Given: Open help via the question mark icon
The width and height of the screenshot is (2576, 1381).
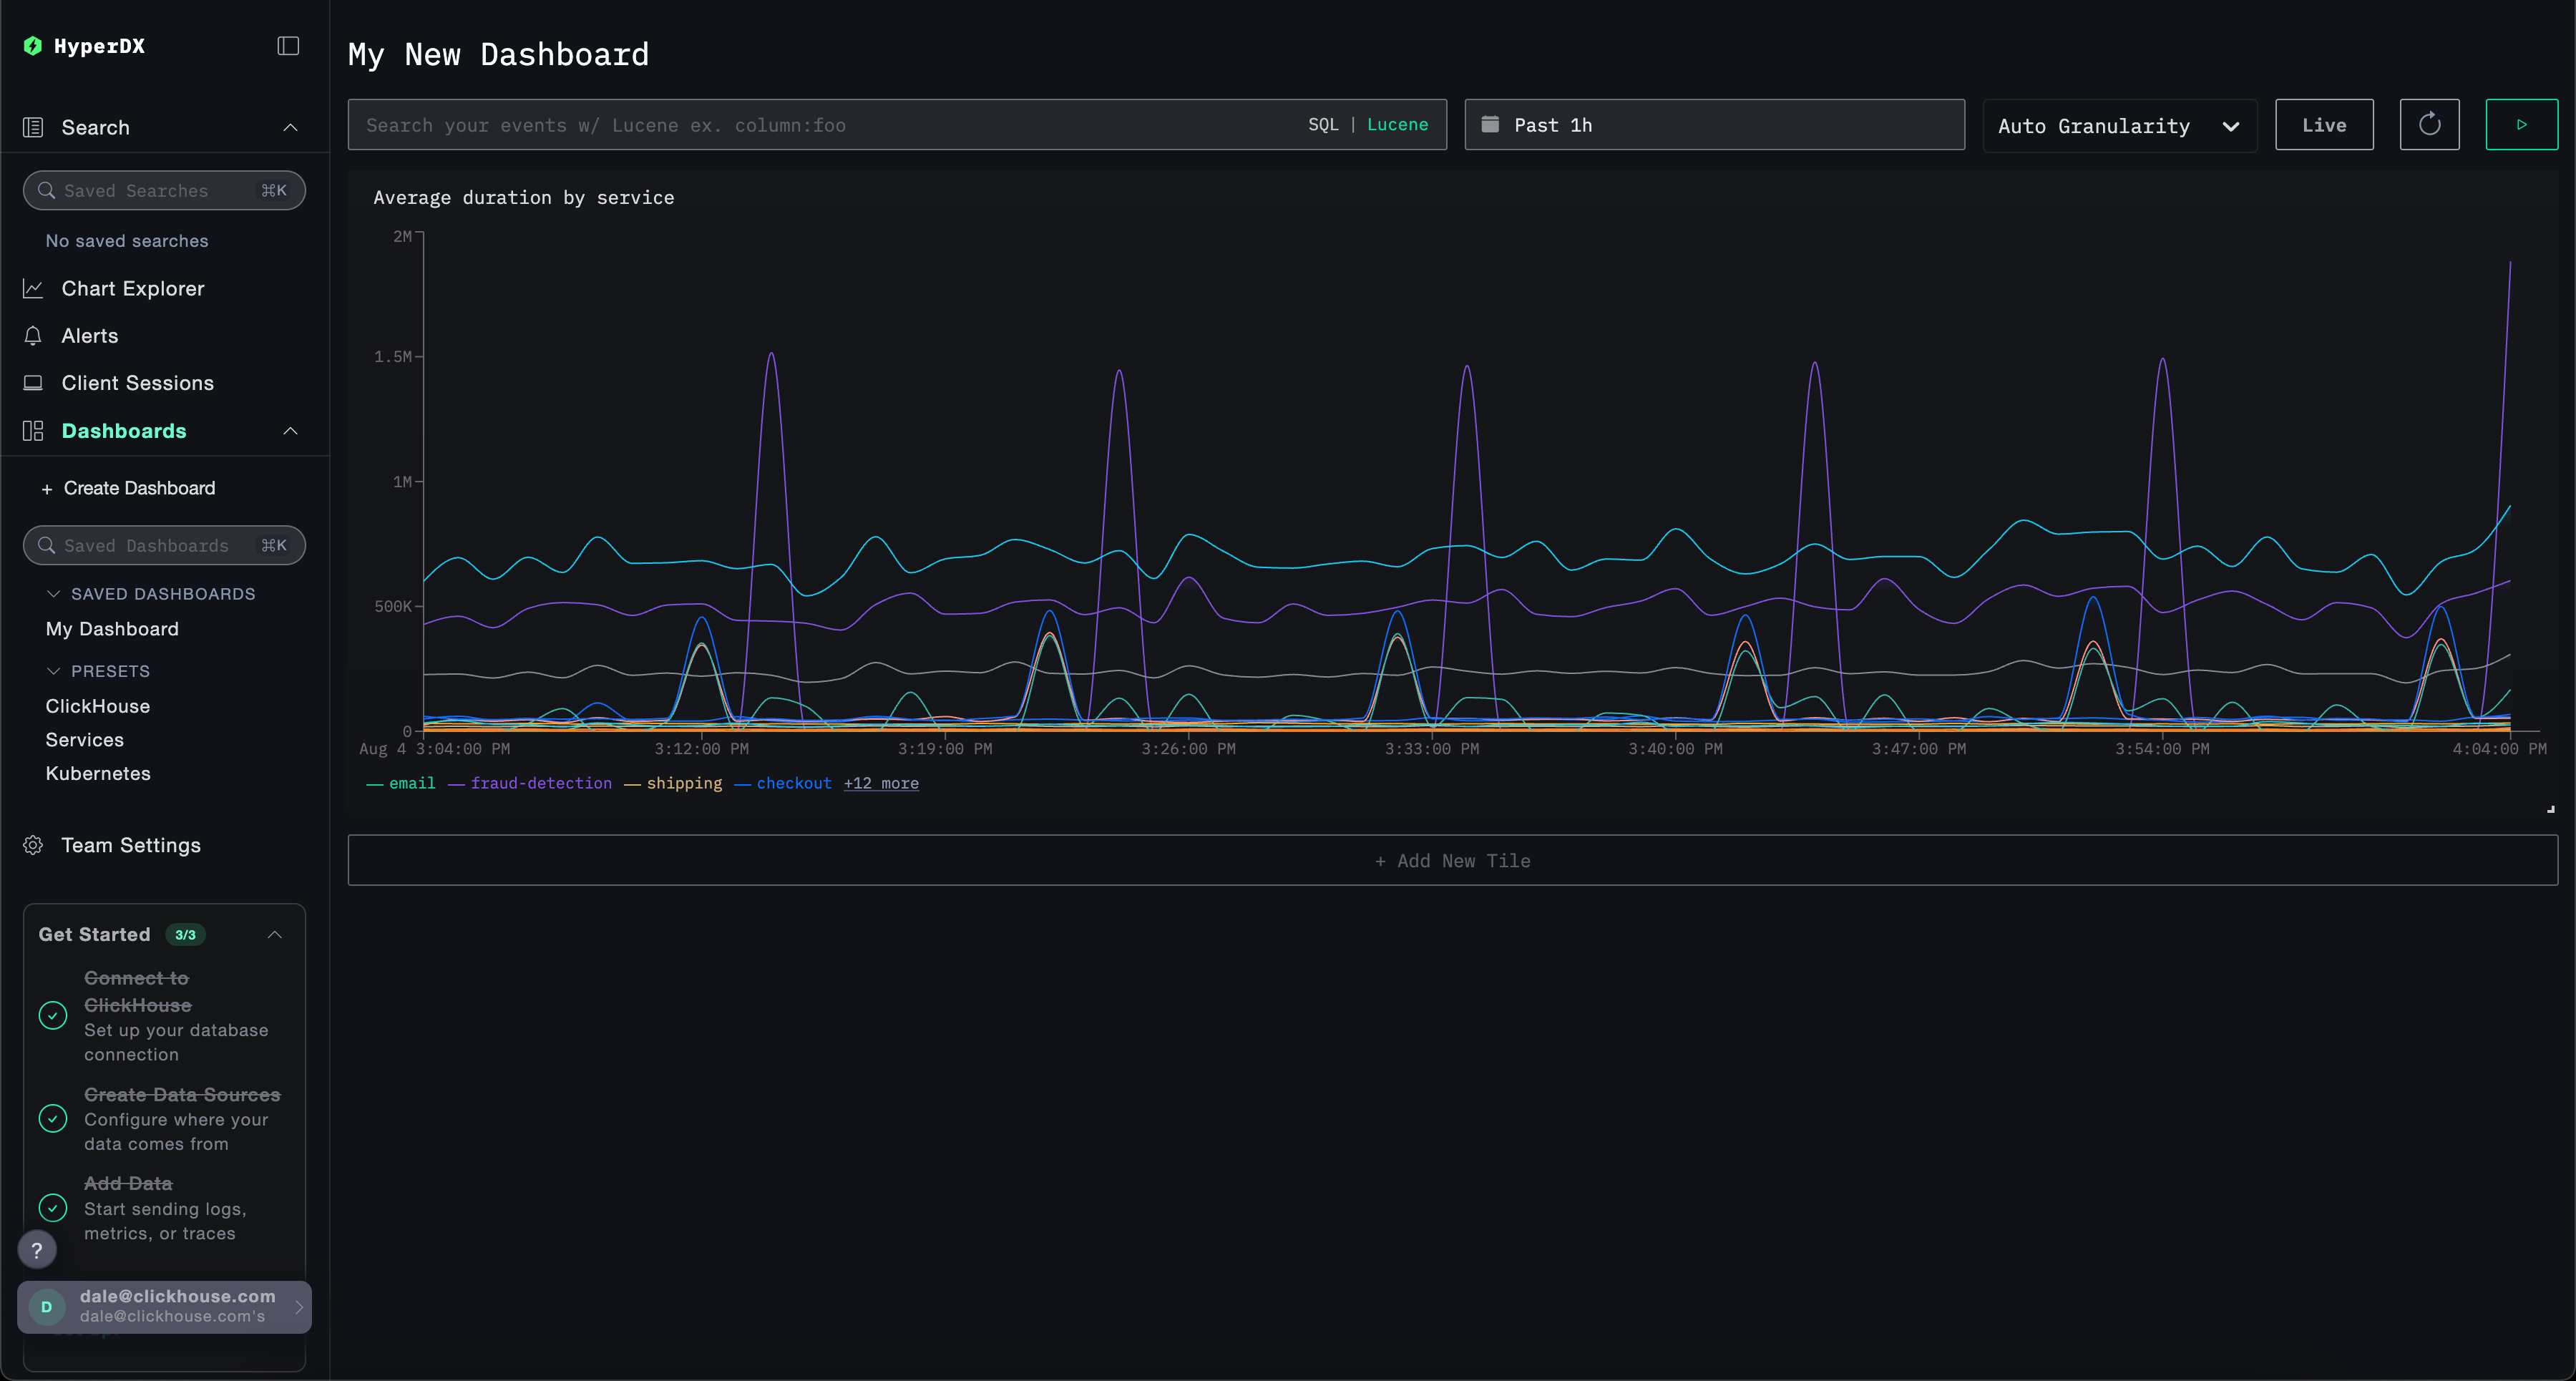Looking at the screenshot, I should tap(37, 1249).
